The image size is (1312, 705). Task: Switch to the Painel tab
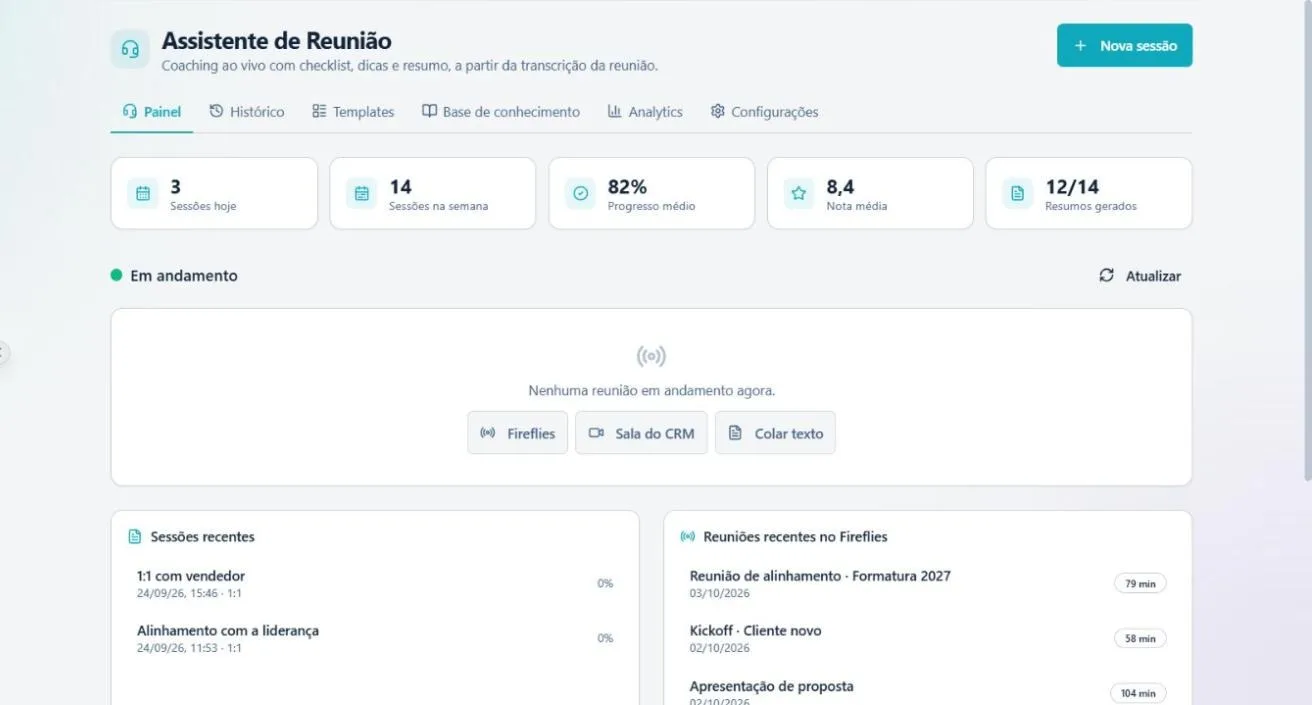pyautogui.click(x=152, y=112)
